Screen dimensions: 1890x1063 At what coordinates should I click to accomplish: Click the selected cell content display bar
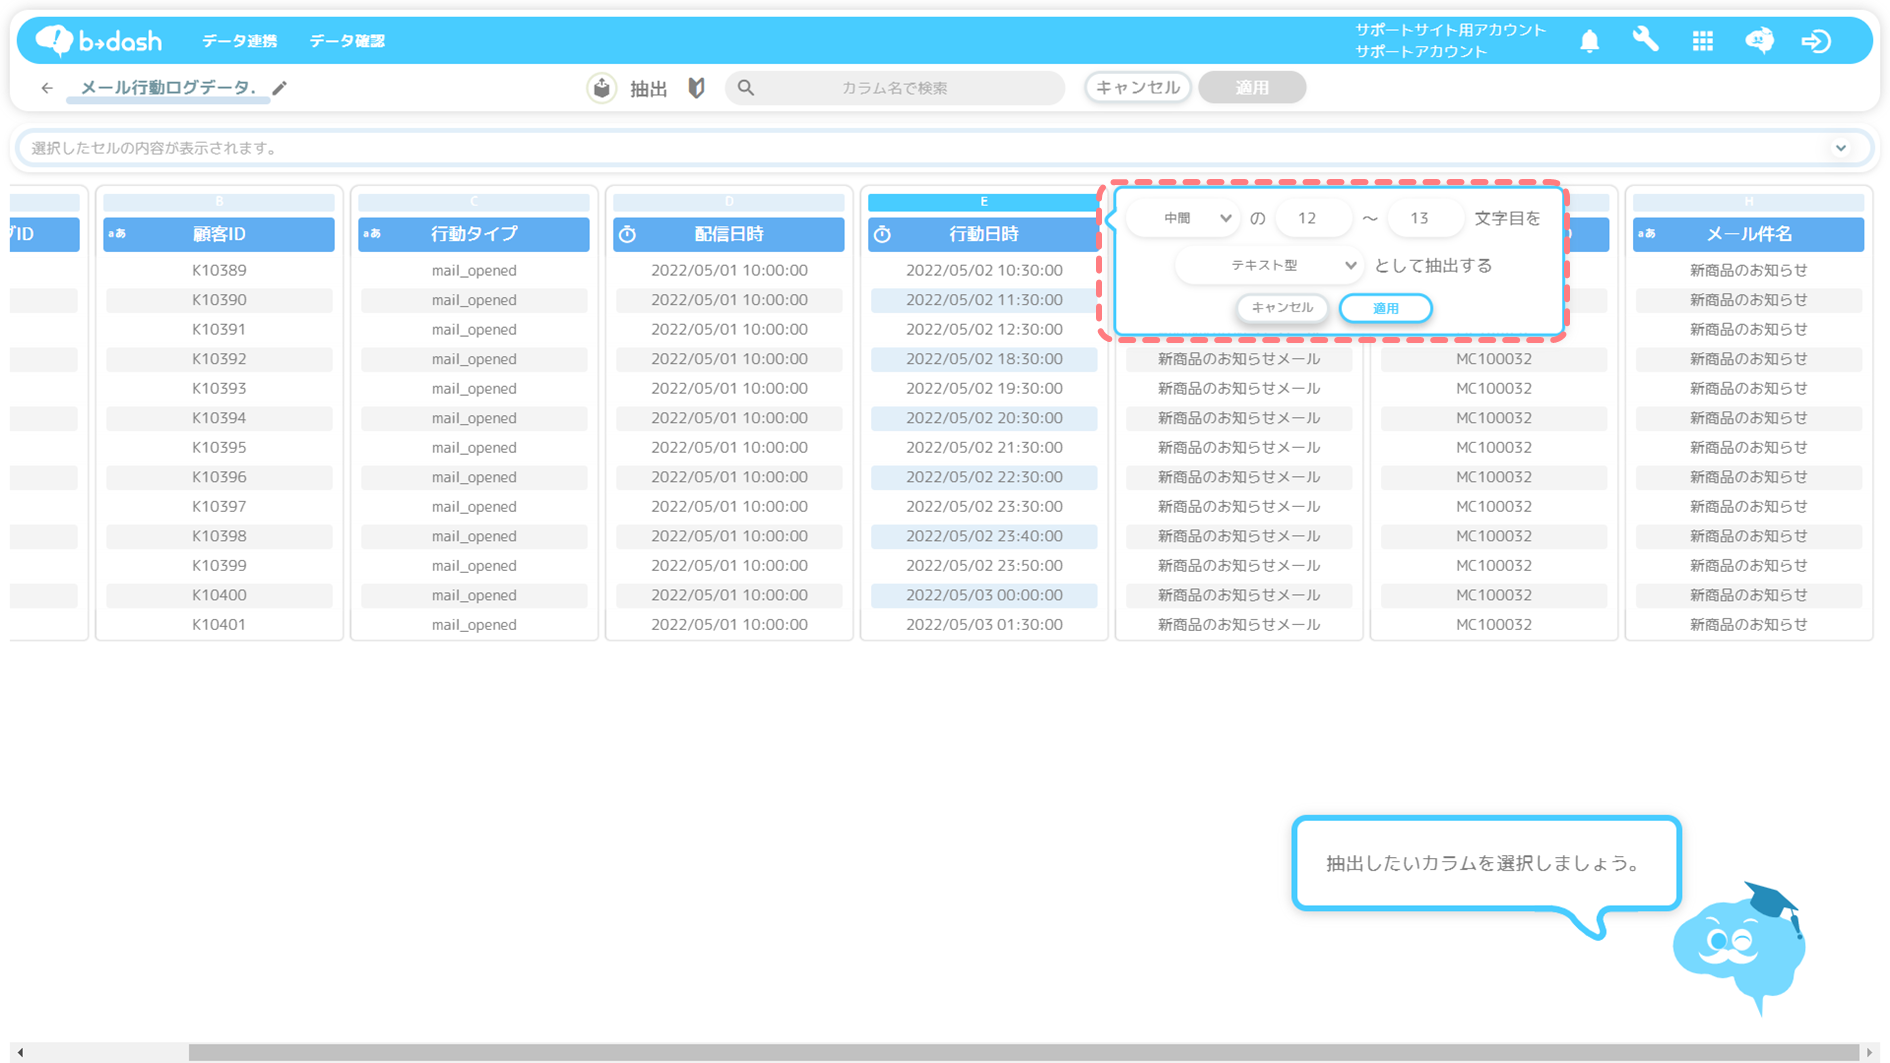coord(945,148)
